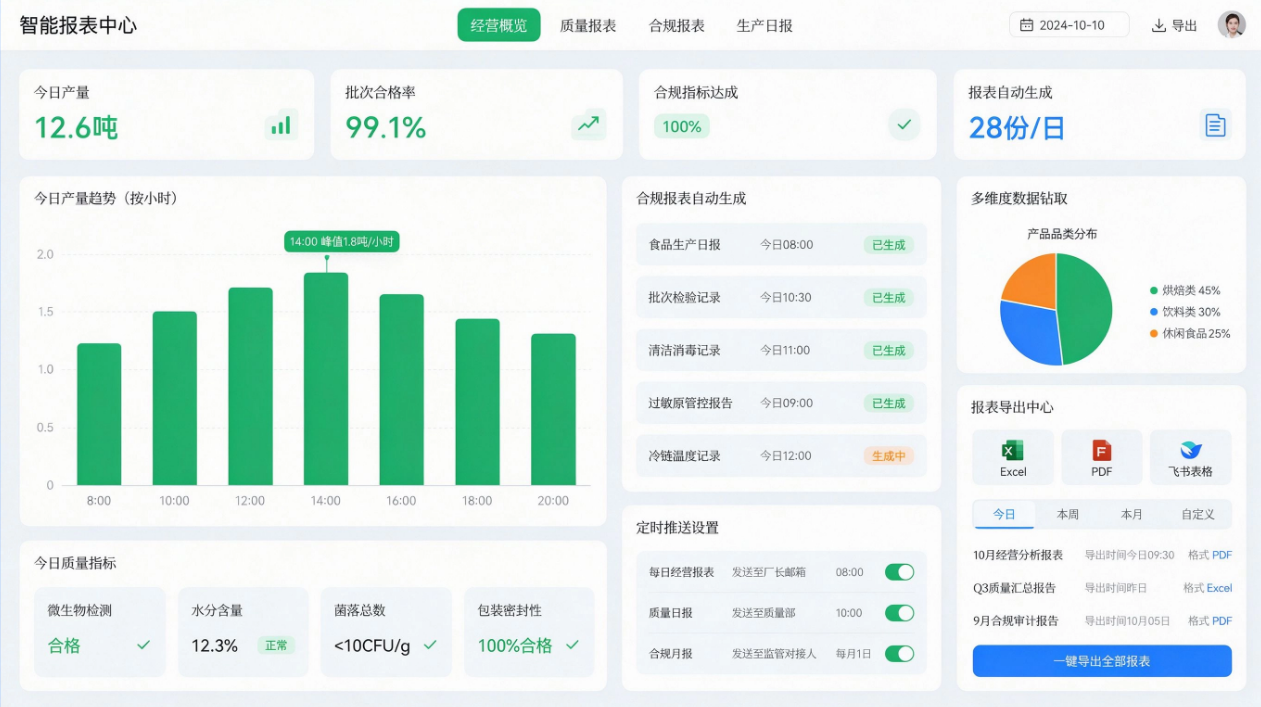Click the 100% compliance badge
The width and height of the screenshot is (1261, 707).
pos(682,126)
